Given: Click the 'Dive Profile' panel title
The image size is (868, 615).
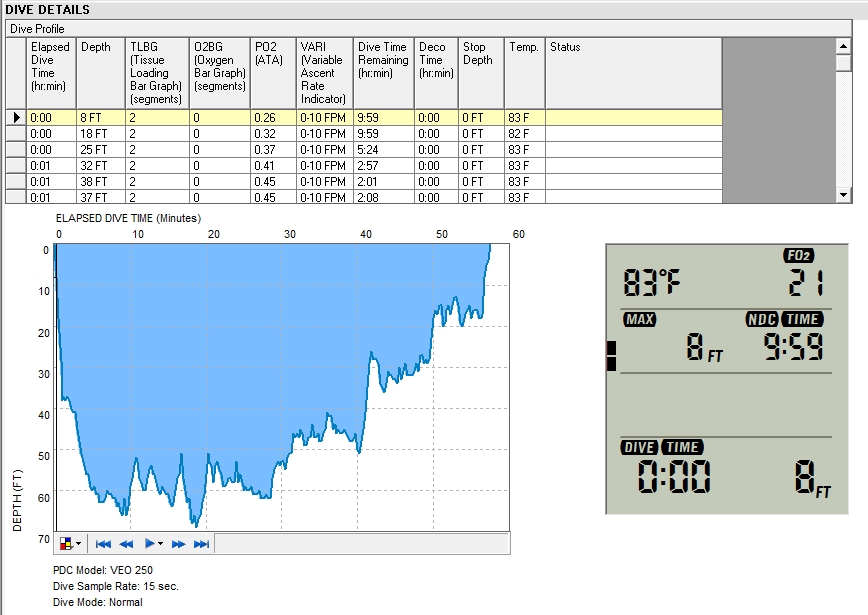Looking at the screenshot, I should 37,29.
